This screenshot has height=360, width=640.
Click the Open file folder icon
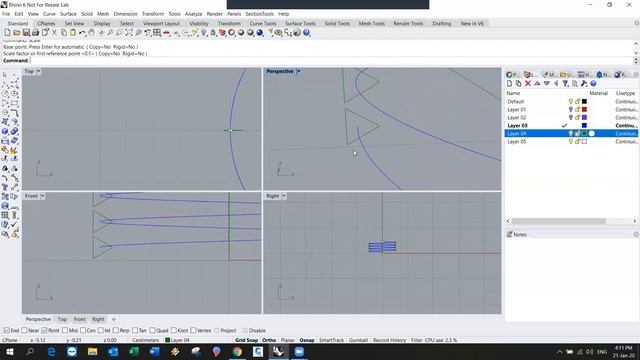(x=17, y=33)
